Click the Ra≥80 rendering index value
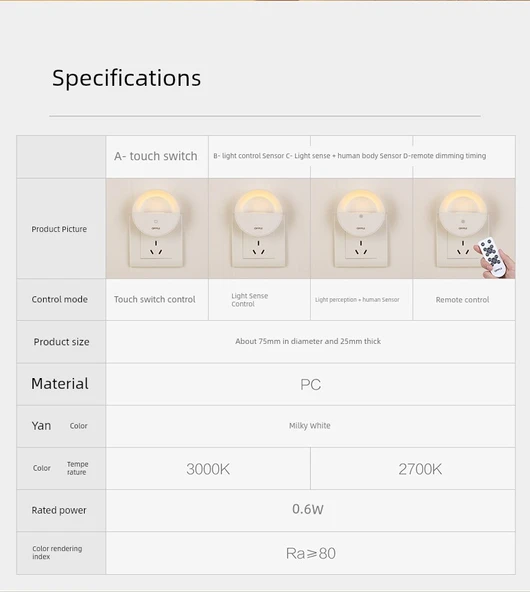This screenshot has height=592, width=530. click(x=311, y=553)
